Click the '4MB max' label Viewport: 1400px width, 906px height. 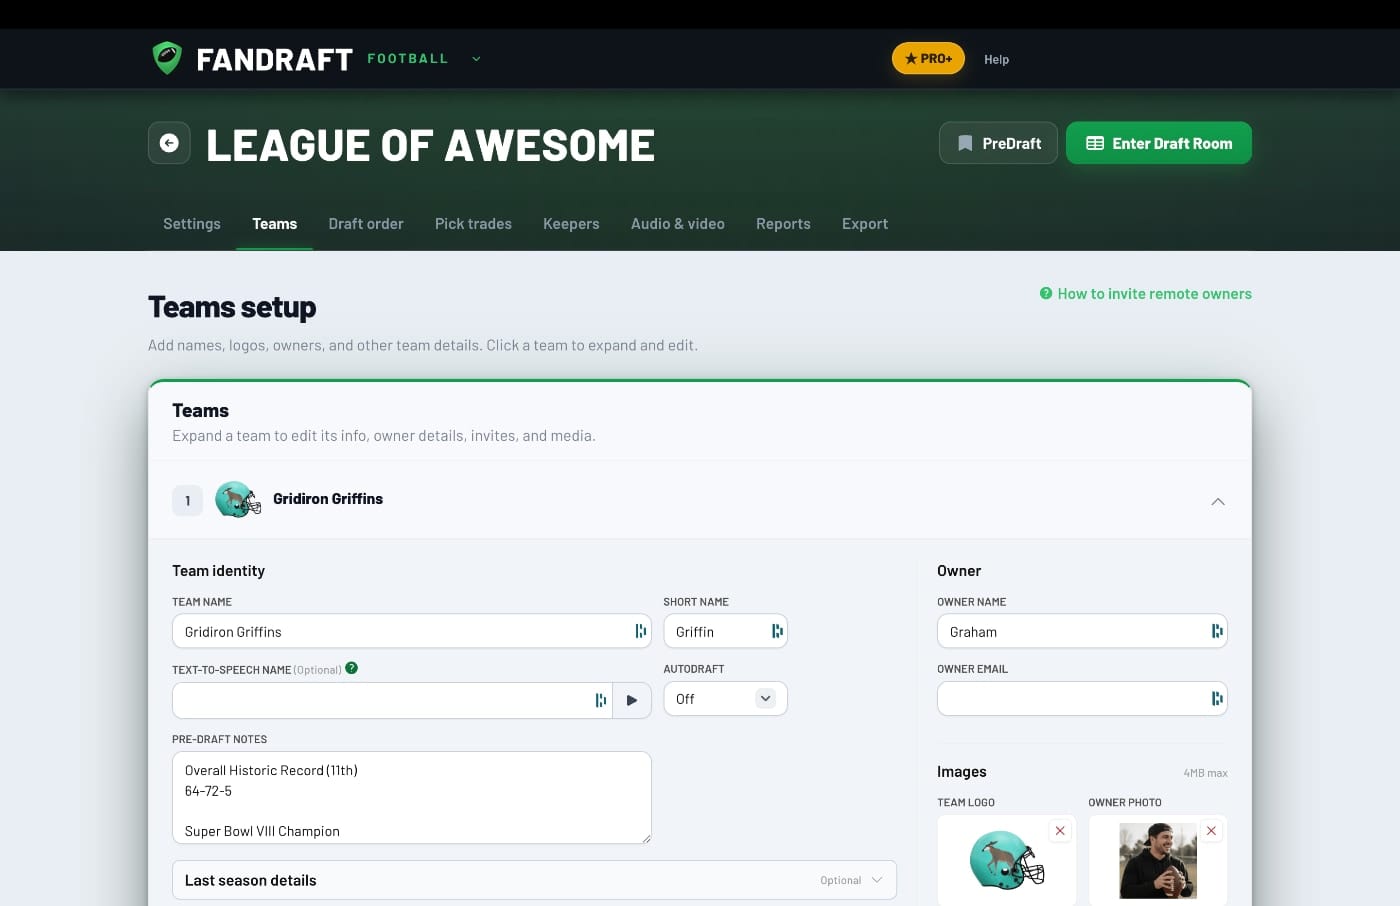(x=1205, y=773)
